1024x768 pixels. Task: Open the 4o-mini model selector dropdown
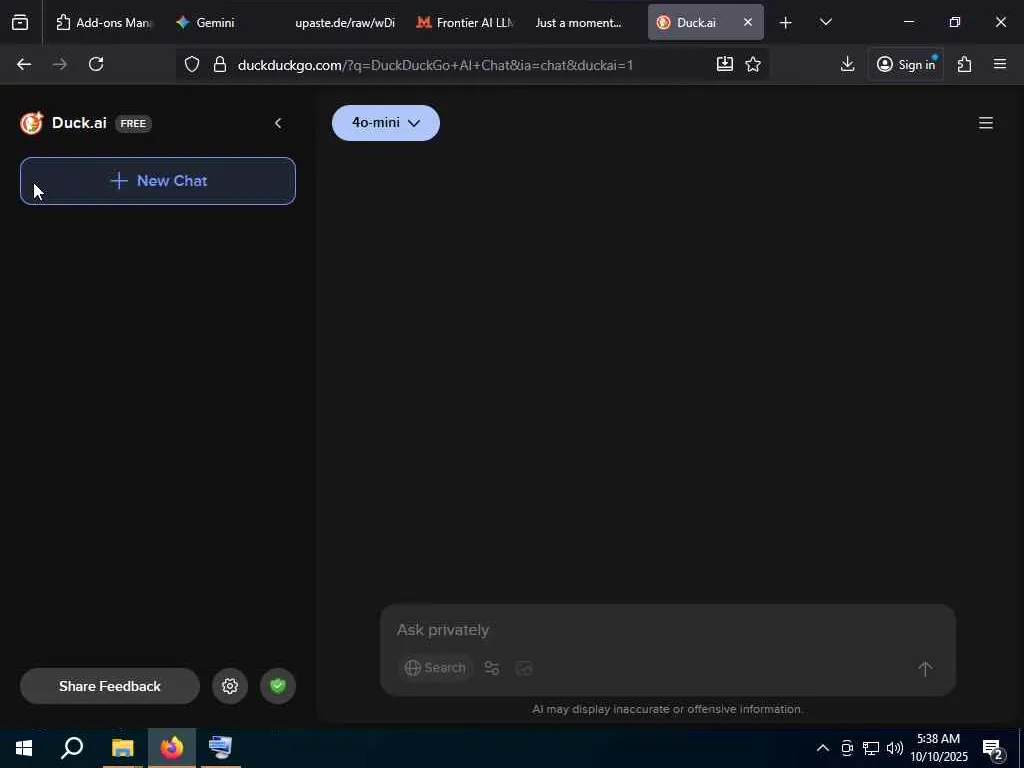tap(385, 123)
